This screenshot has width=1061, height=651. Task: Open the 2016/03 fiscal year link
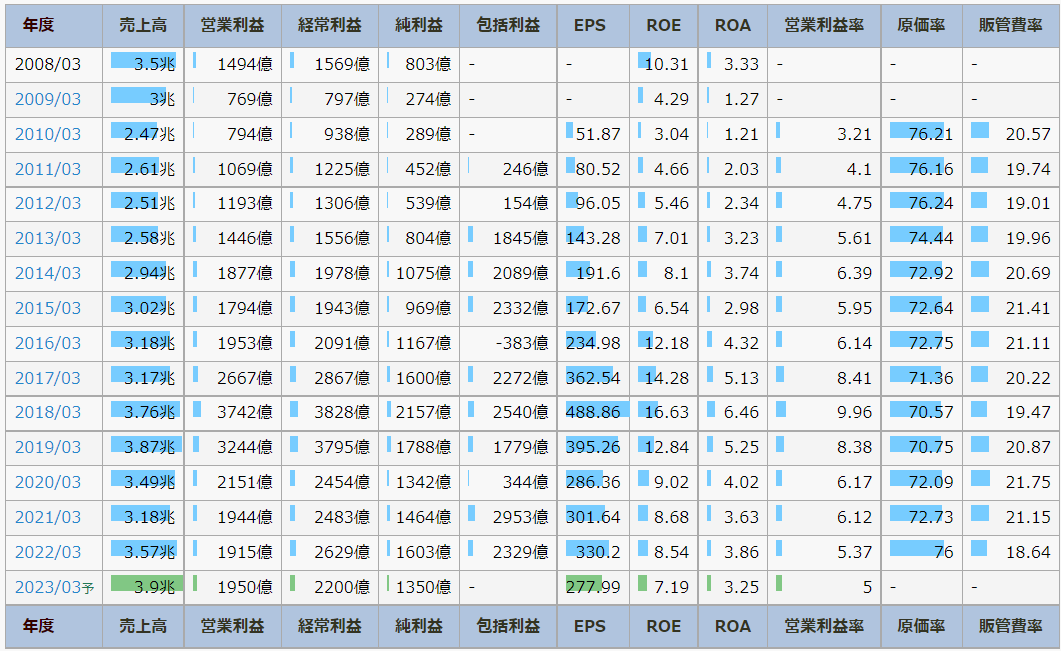[47, 343]
